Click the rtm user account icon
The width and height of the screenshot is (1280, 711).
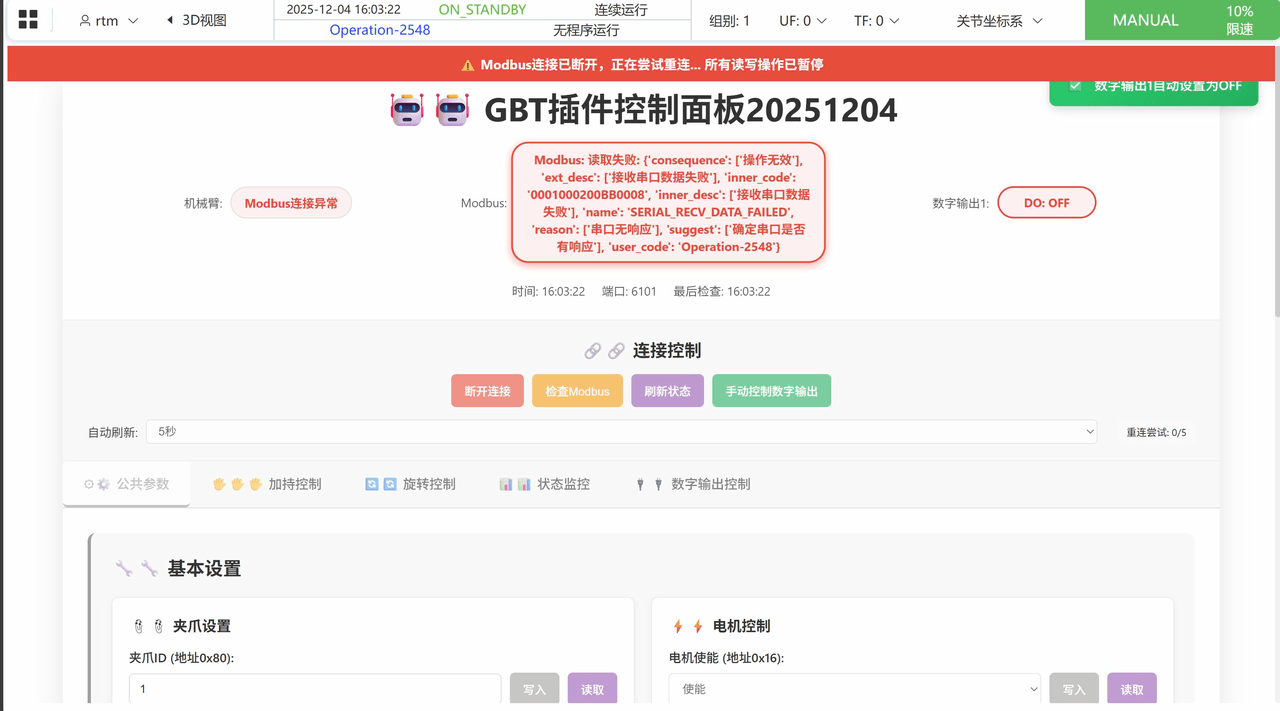pyautogui.click(x=86, y=21)
